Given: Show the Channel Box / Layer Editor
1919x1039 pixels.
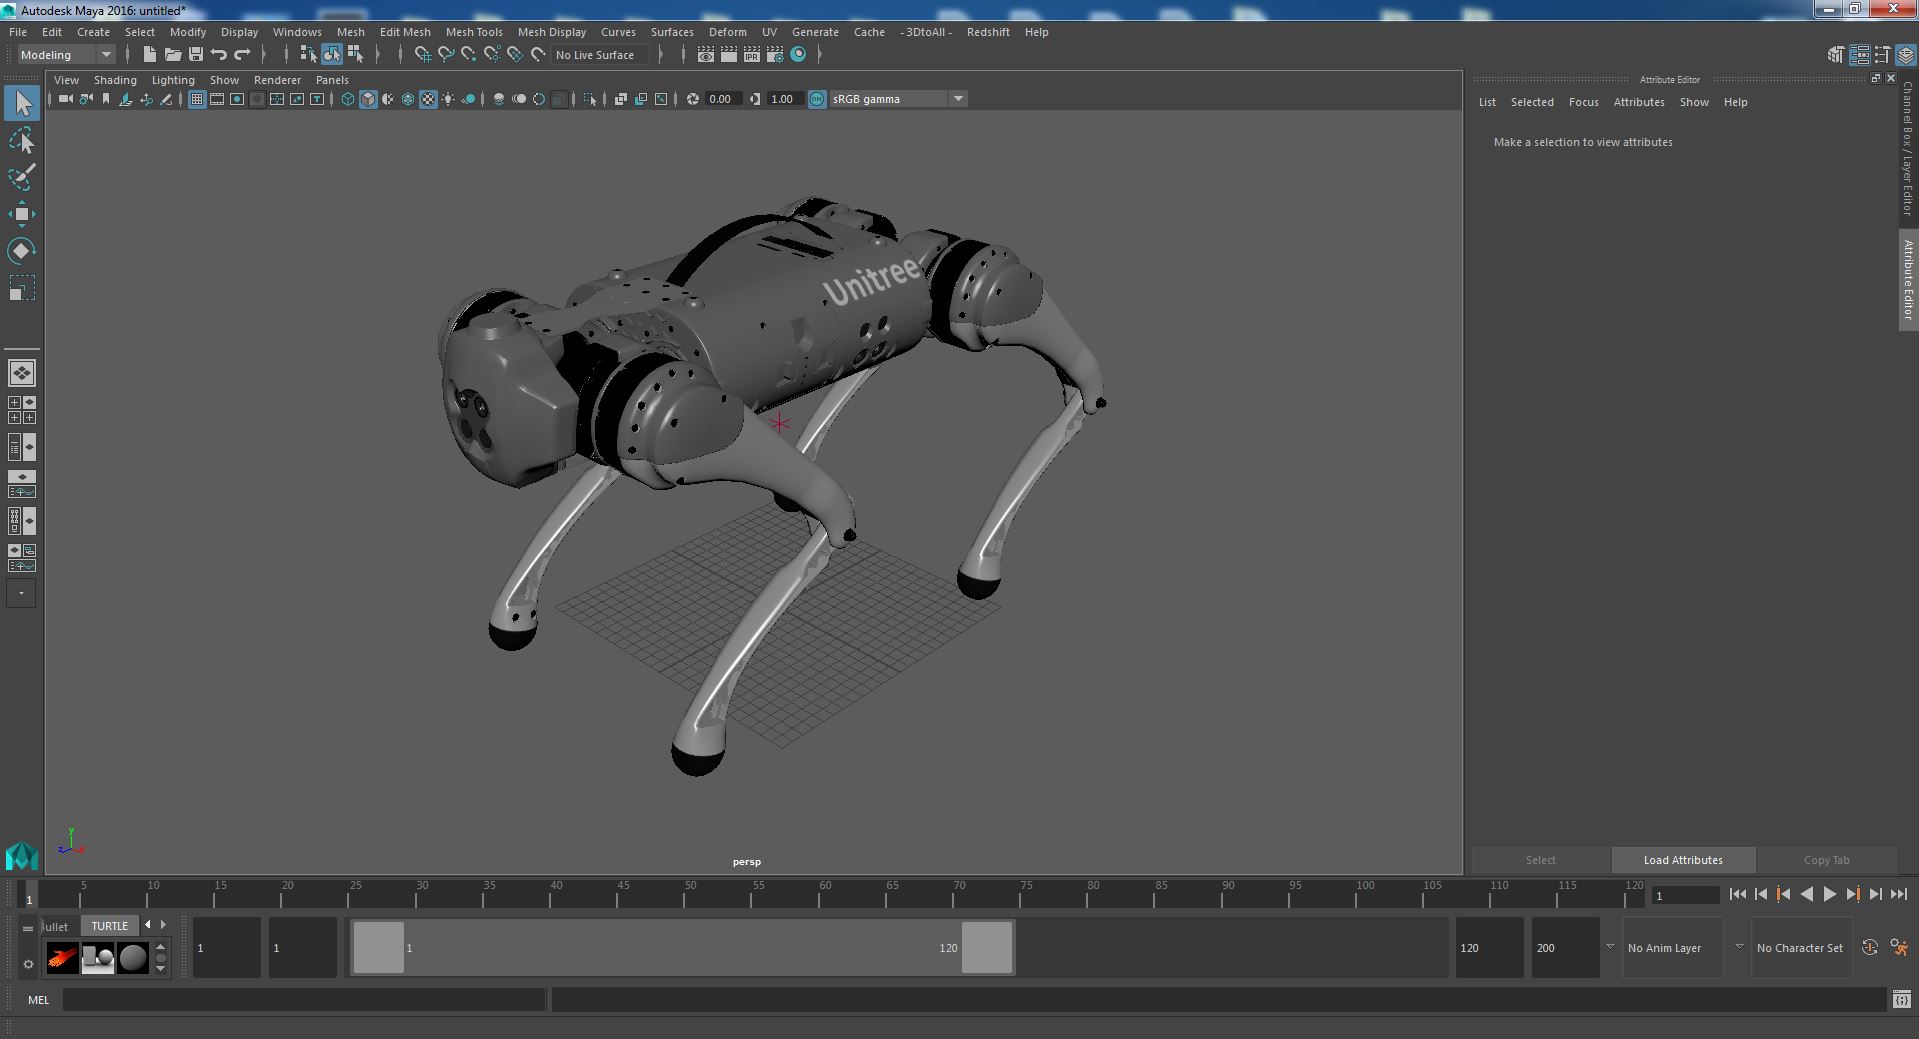Looking at the screenshot, I should 1906,55.
